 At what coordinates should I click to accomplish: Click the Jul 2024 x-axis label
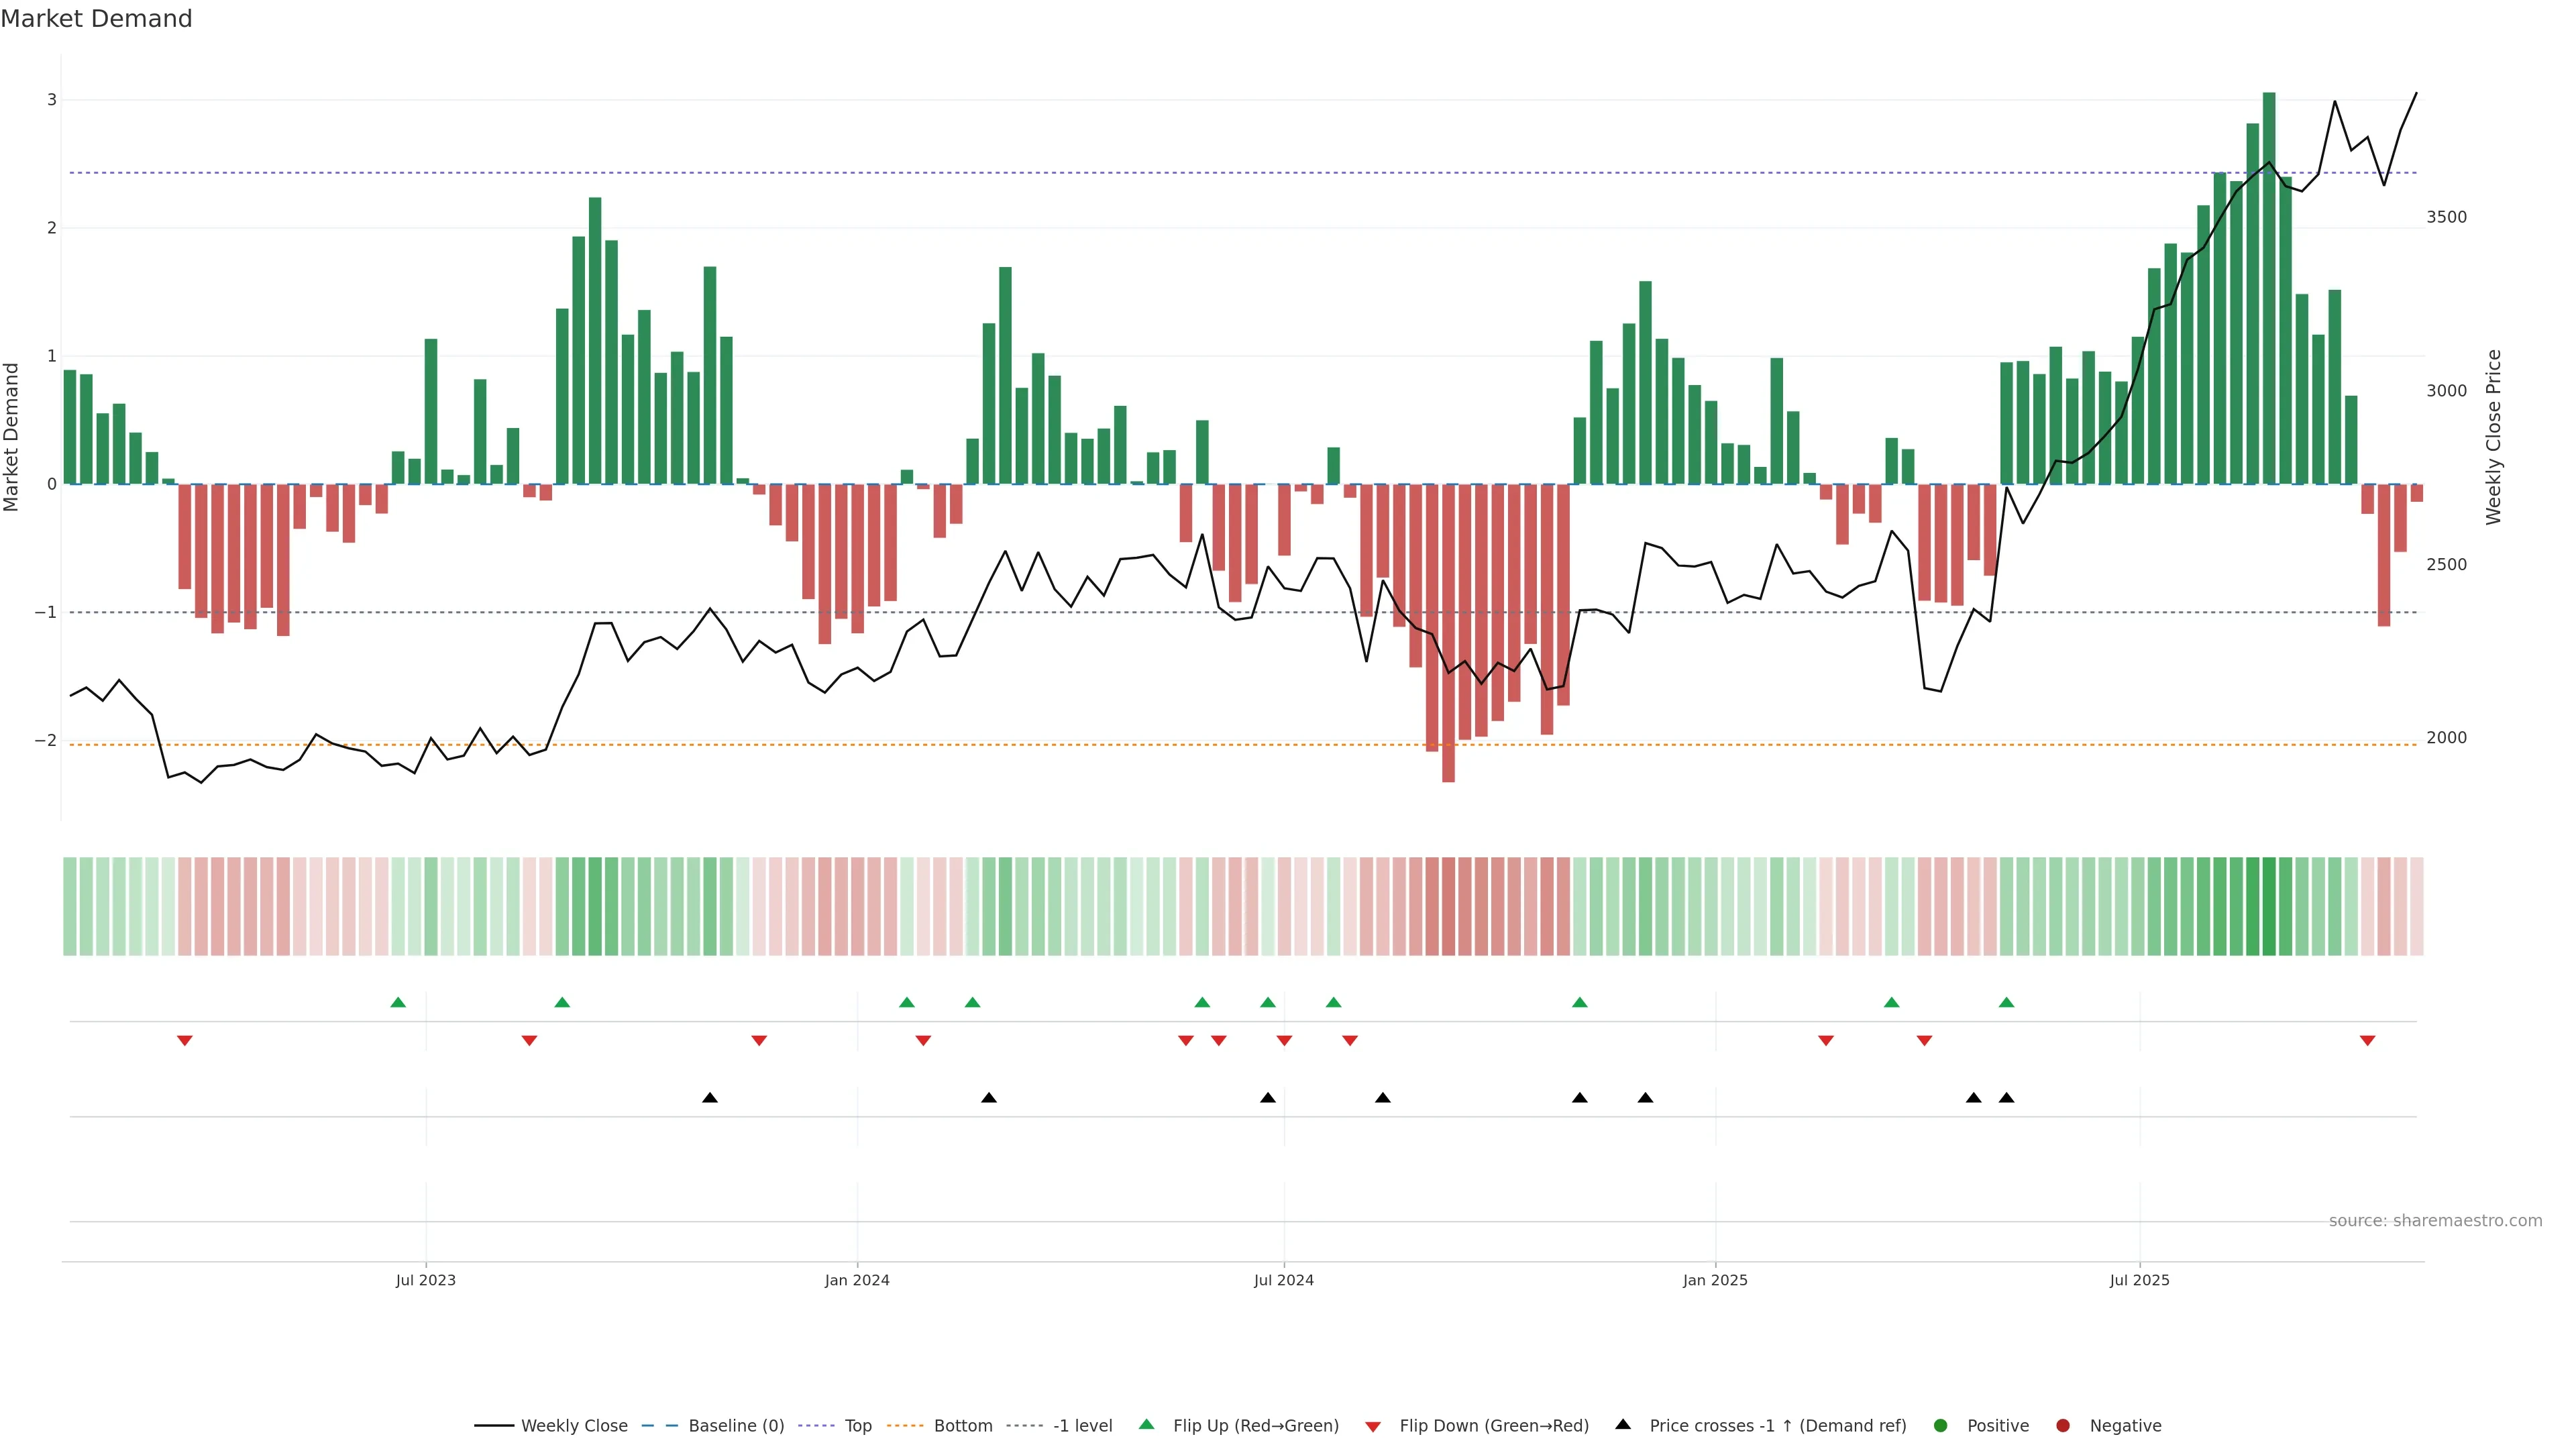pos(1284,1280)
